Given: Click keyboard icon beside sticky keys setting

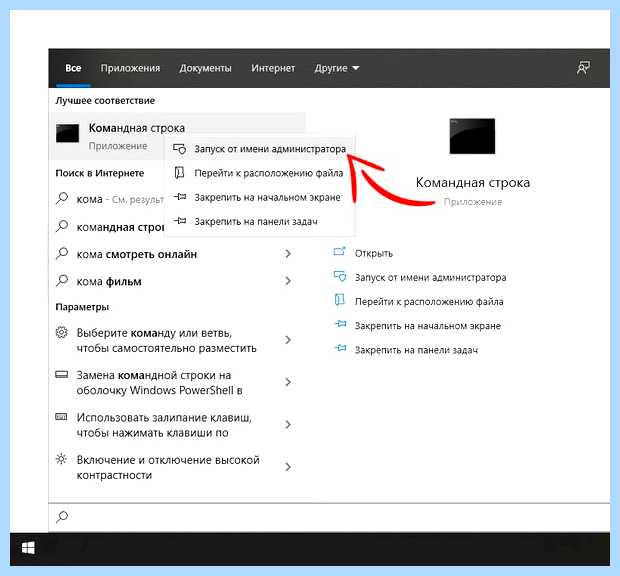Looking at the screenshot, I should [x=61, y=417].
